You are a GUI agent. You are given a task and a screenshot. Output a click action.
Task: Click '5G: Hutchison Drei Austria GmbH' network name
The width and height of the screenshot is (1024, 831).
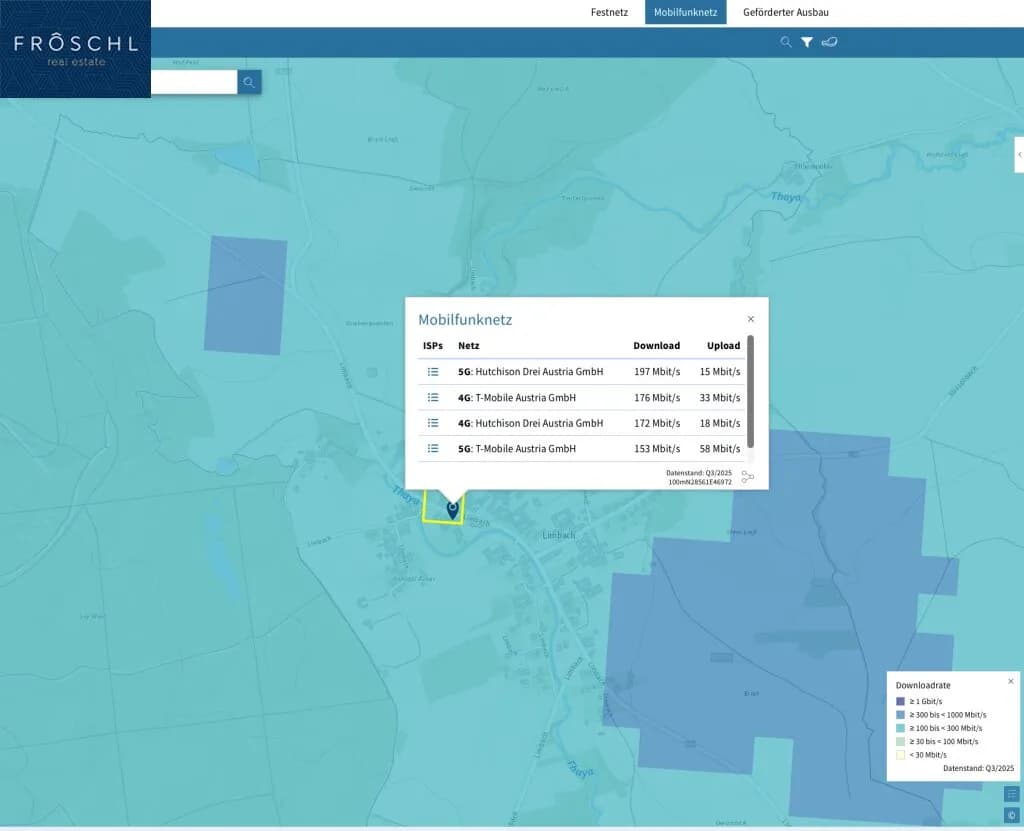pos(530,372)
